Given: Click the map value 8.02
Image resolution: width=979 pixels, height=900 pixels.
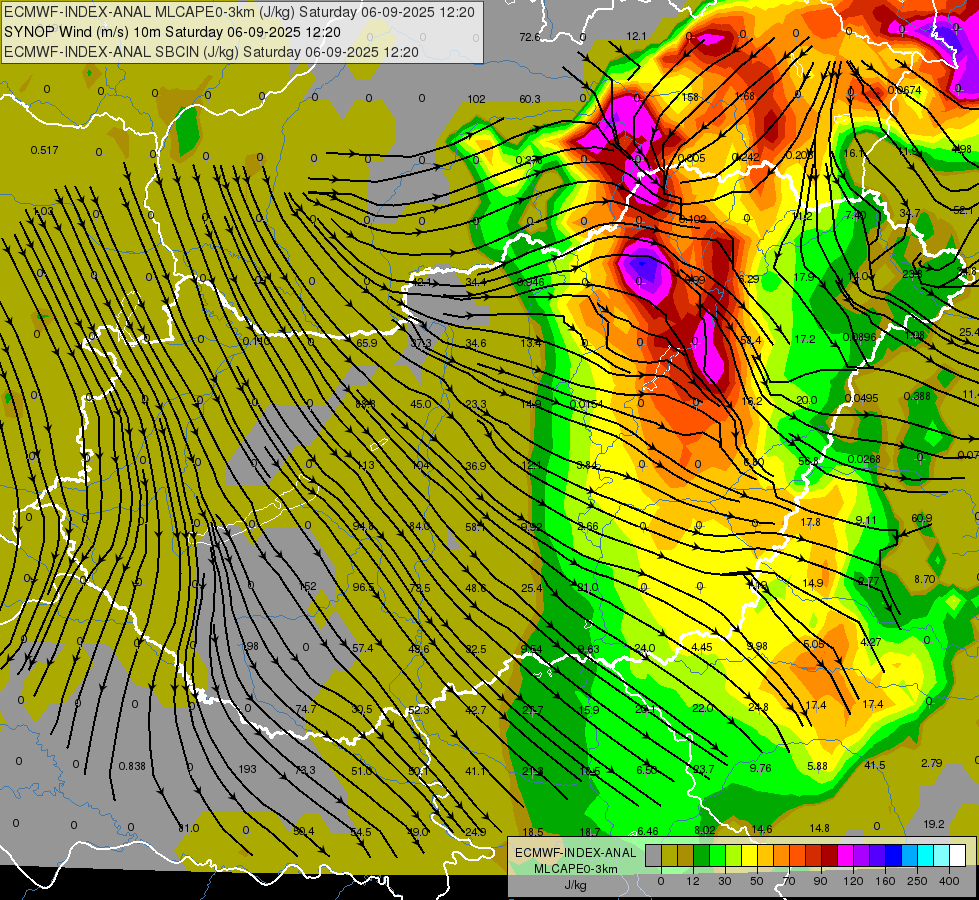Looking at the screenshot, I should coord(704,829).
